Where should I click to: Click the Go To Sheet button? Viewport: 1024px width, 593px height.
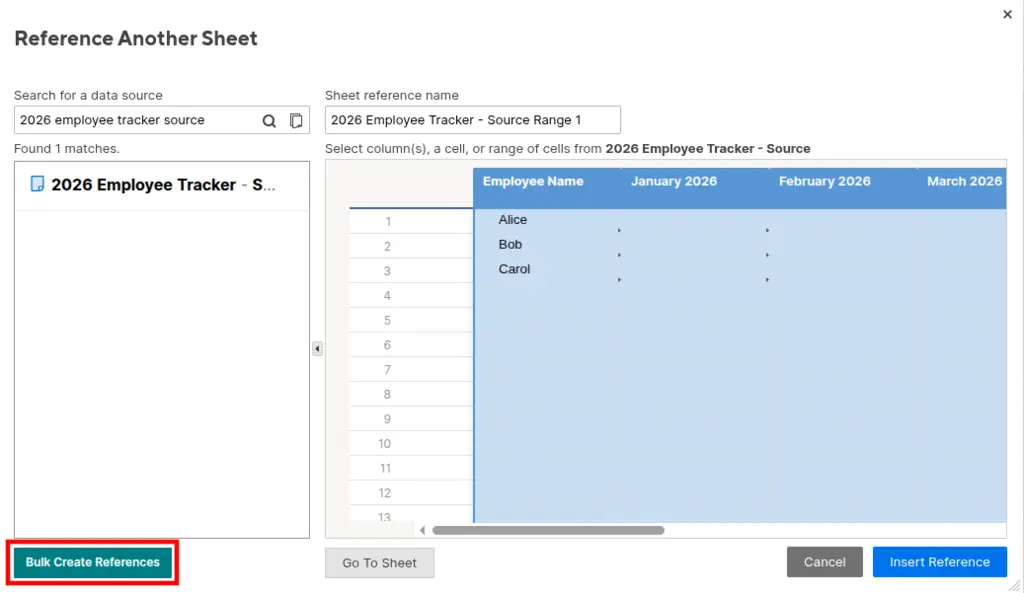coord(379,562)
